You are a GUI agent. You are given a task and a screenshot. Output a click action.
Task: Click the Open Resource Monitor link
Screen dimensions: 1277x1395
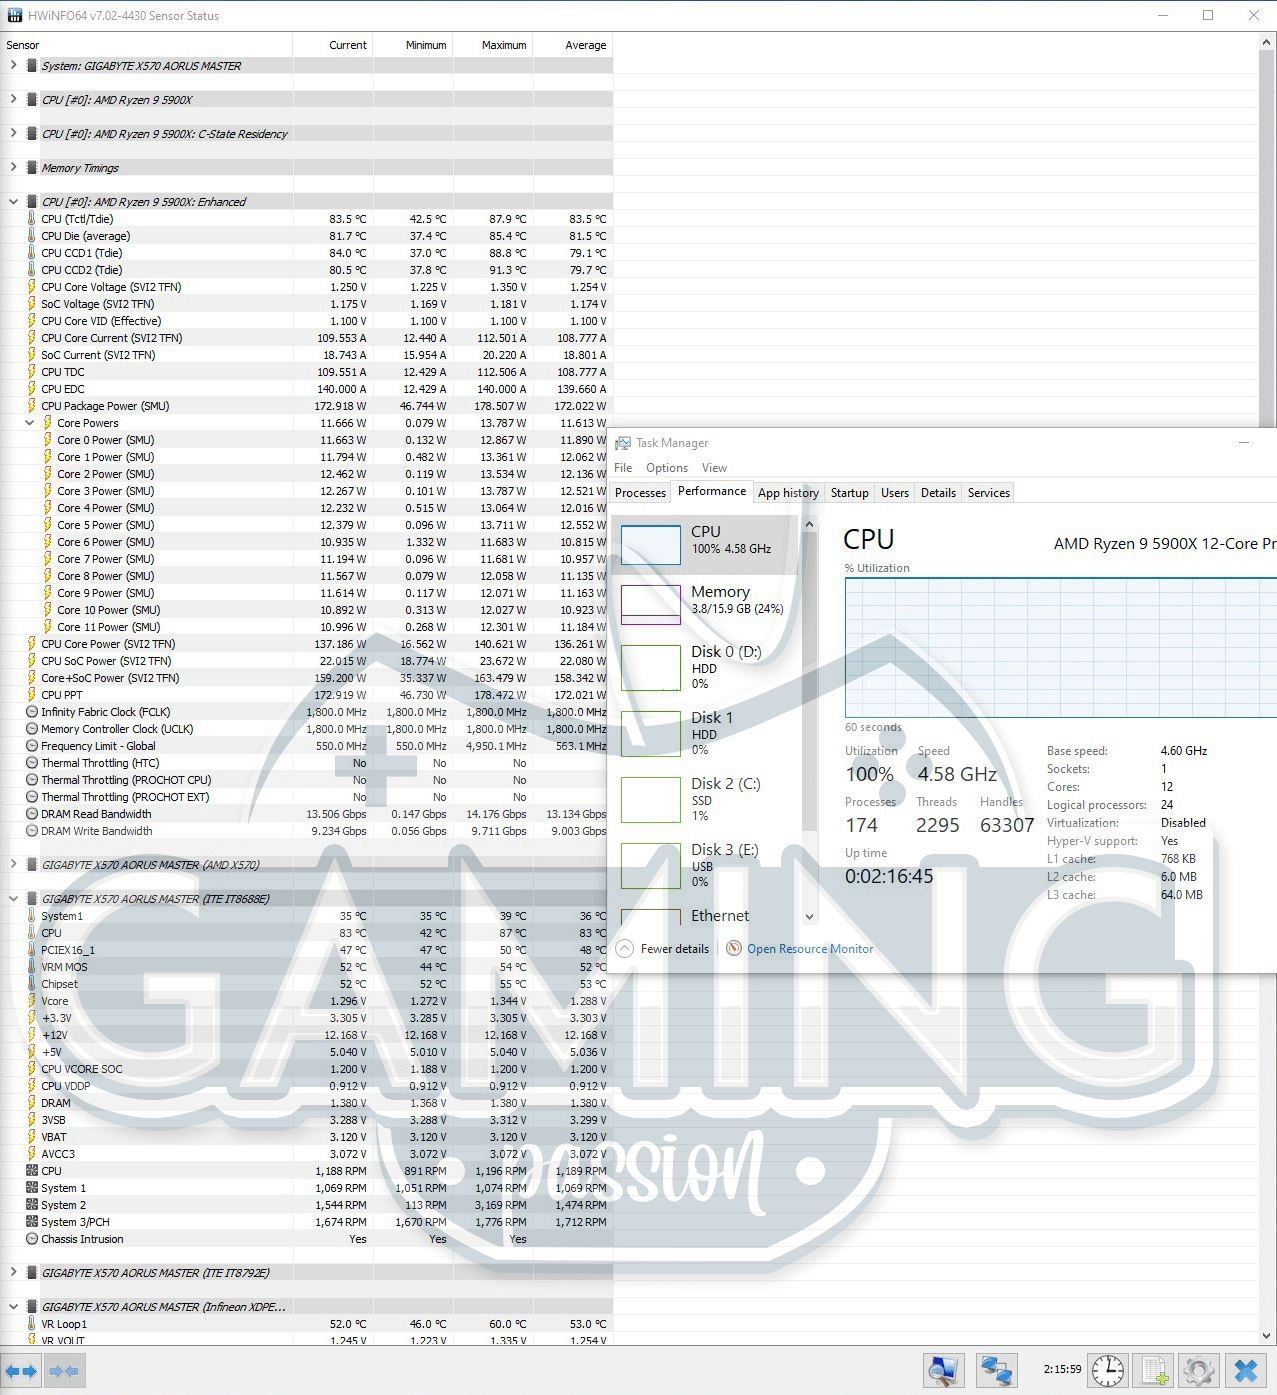click(810, 949)
